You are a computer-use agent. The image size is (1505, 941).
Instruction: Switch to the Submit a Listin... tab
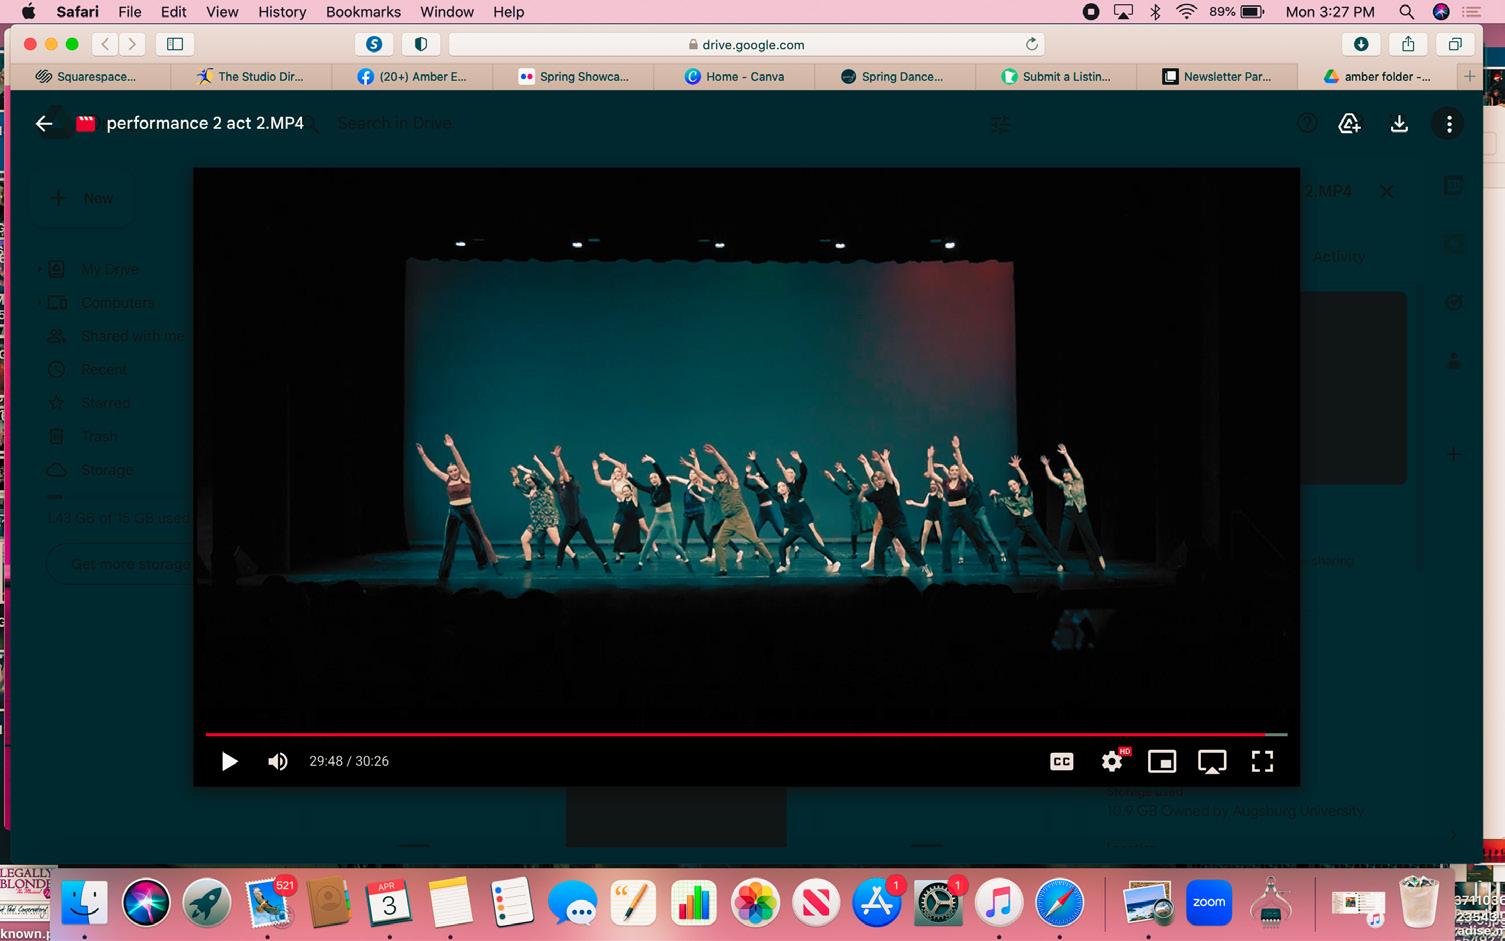coord(1057,76)
